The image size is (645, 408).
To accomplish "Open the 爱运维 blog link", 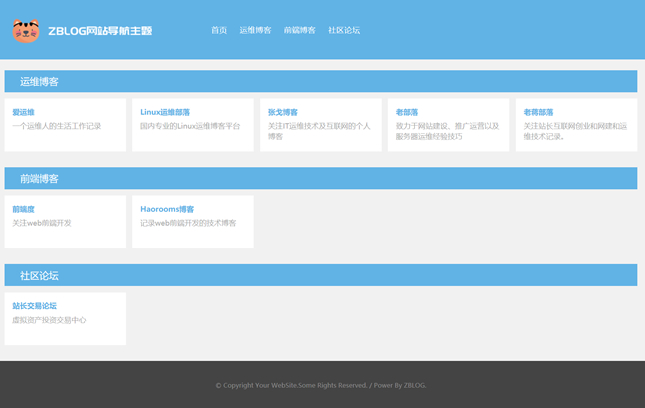I will pyautogui.click(x=23, y=113).
